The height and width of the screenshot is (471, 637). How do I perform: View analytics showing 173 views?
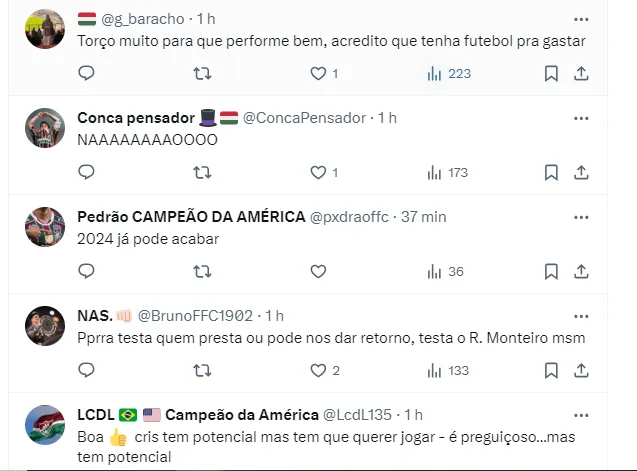[447, 173]
